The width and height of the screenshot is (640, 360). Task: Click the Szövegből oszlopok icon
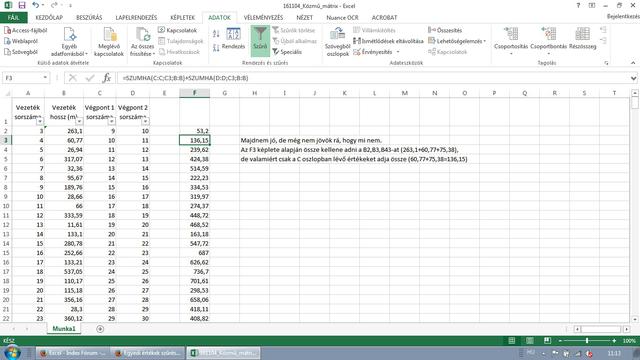tap(338, 41)
